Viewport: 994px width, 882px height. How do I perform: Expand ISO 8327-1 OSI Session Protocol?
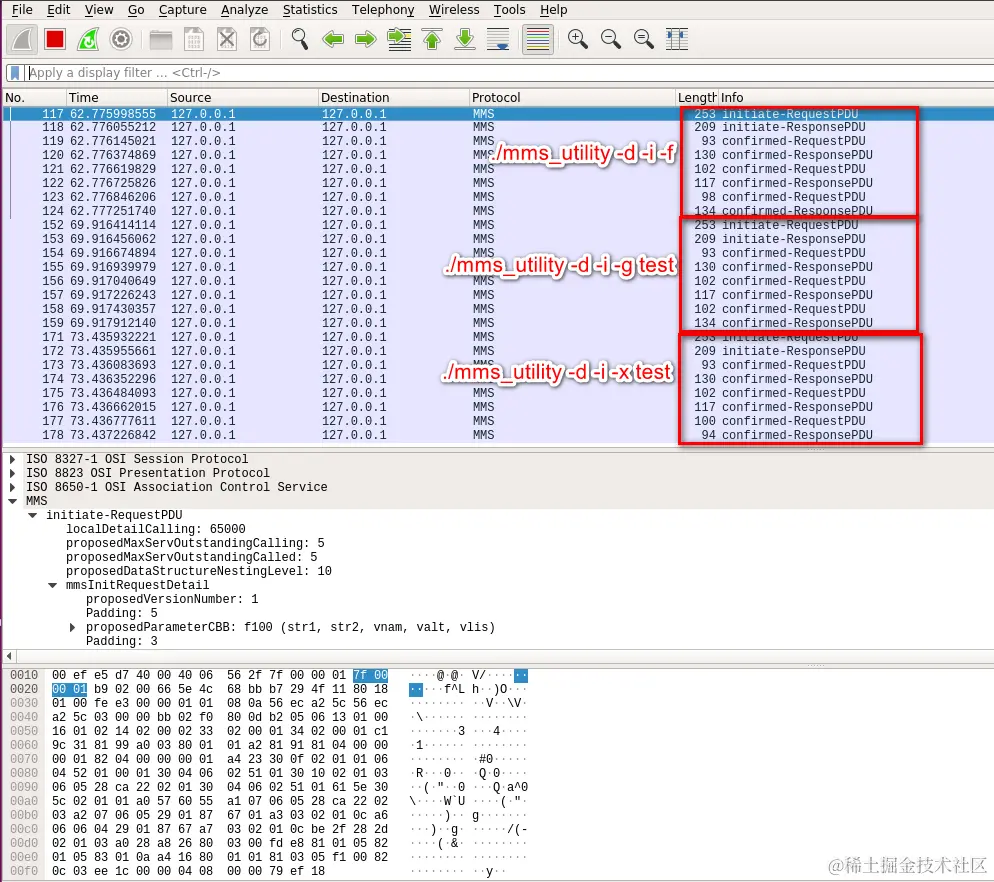coord(12,459)
